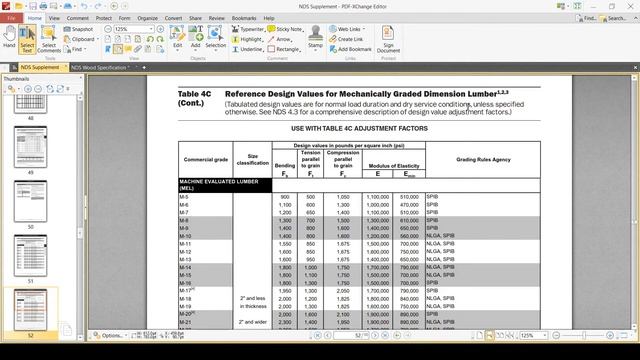
Task: Switch to the Organize ribbon tab
Action: [x=147, y=18]
